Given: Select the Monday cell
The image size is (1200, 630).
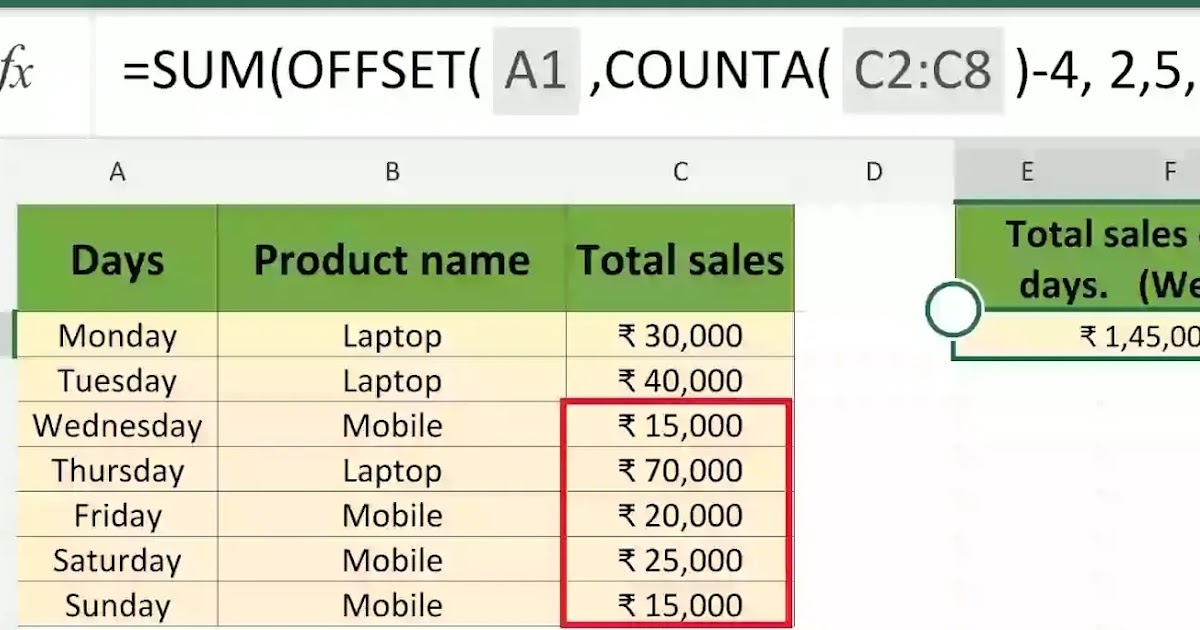Looking at the screenshot, I should tap(117, 336).
